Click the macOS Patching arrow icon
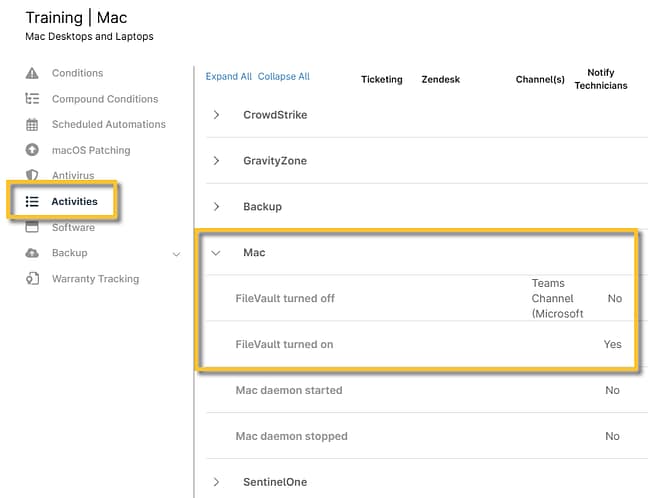The image size is (648, 498). 32,151
